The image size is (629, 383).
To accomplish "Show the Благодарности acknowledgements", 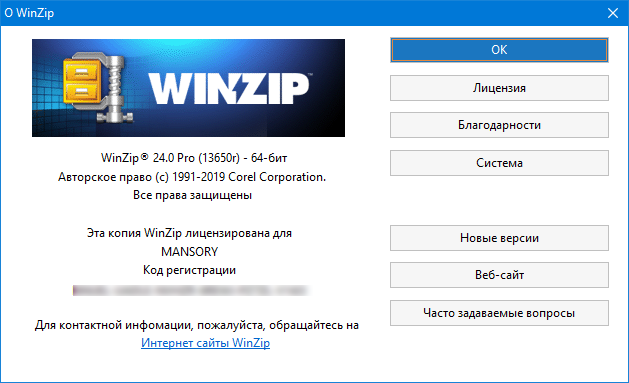I will [499, 125].
